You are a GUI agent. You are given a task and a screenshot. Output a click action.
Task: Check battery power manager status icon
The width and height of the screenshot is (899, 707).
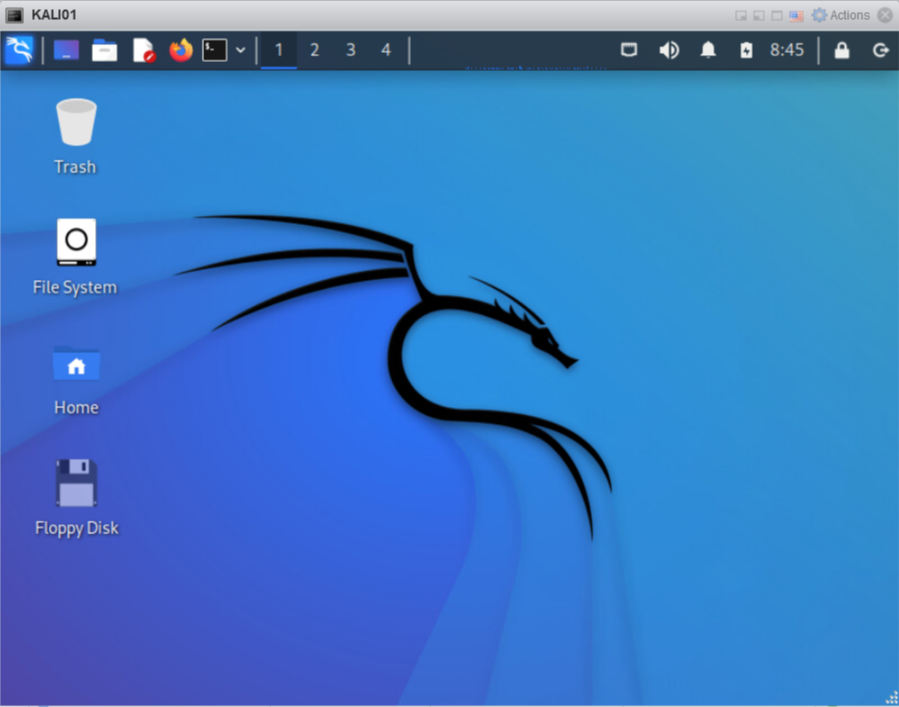pos(746,50)
